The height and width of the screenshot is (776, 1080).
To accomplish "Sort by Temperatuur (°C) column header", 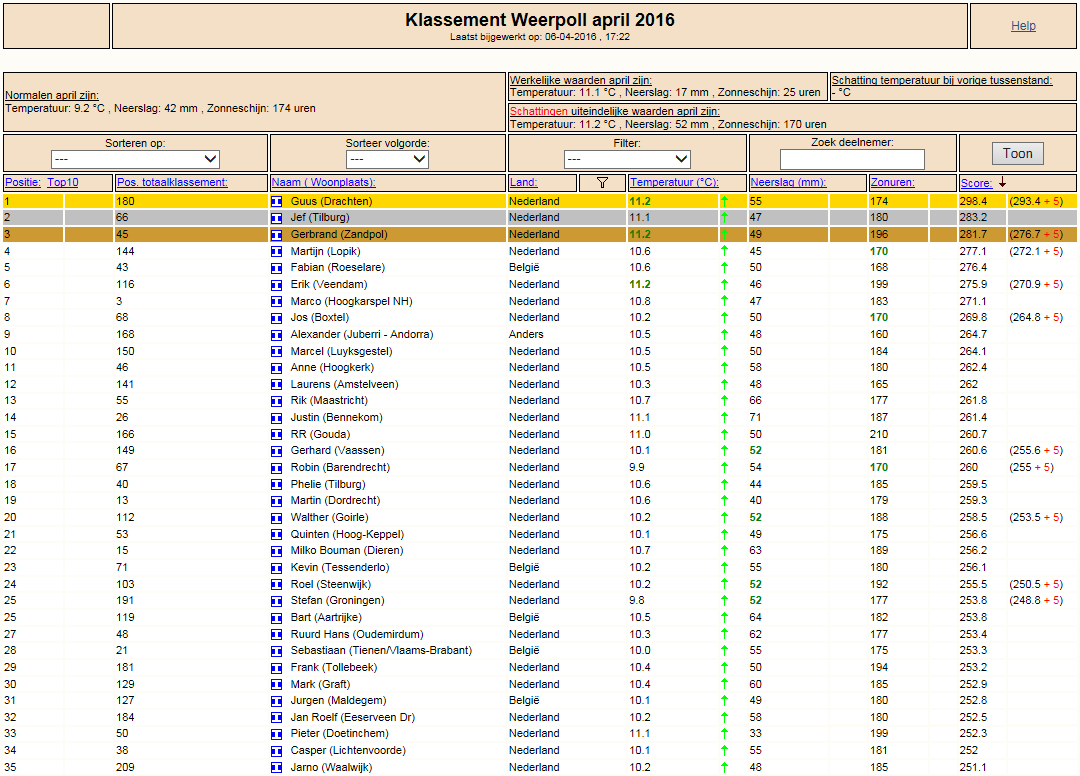I will [x=674, y=182].
